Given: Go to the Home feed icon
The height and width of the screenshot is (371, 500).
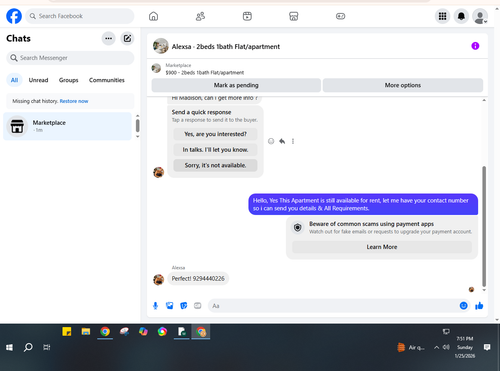Looking at the screenshot, I should (x=153, y=16).
